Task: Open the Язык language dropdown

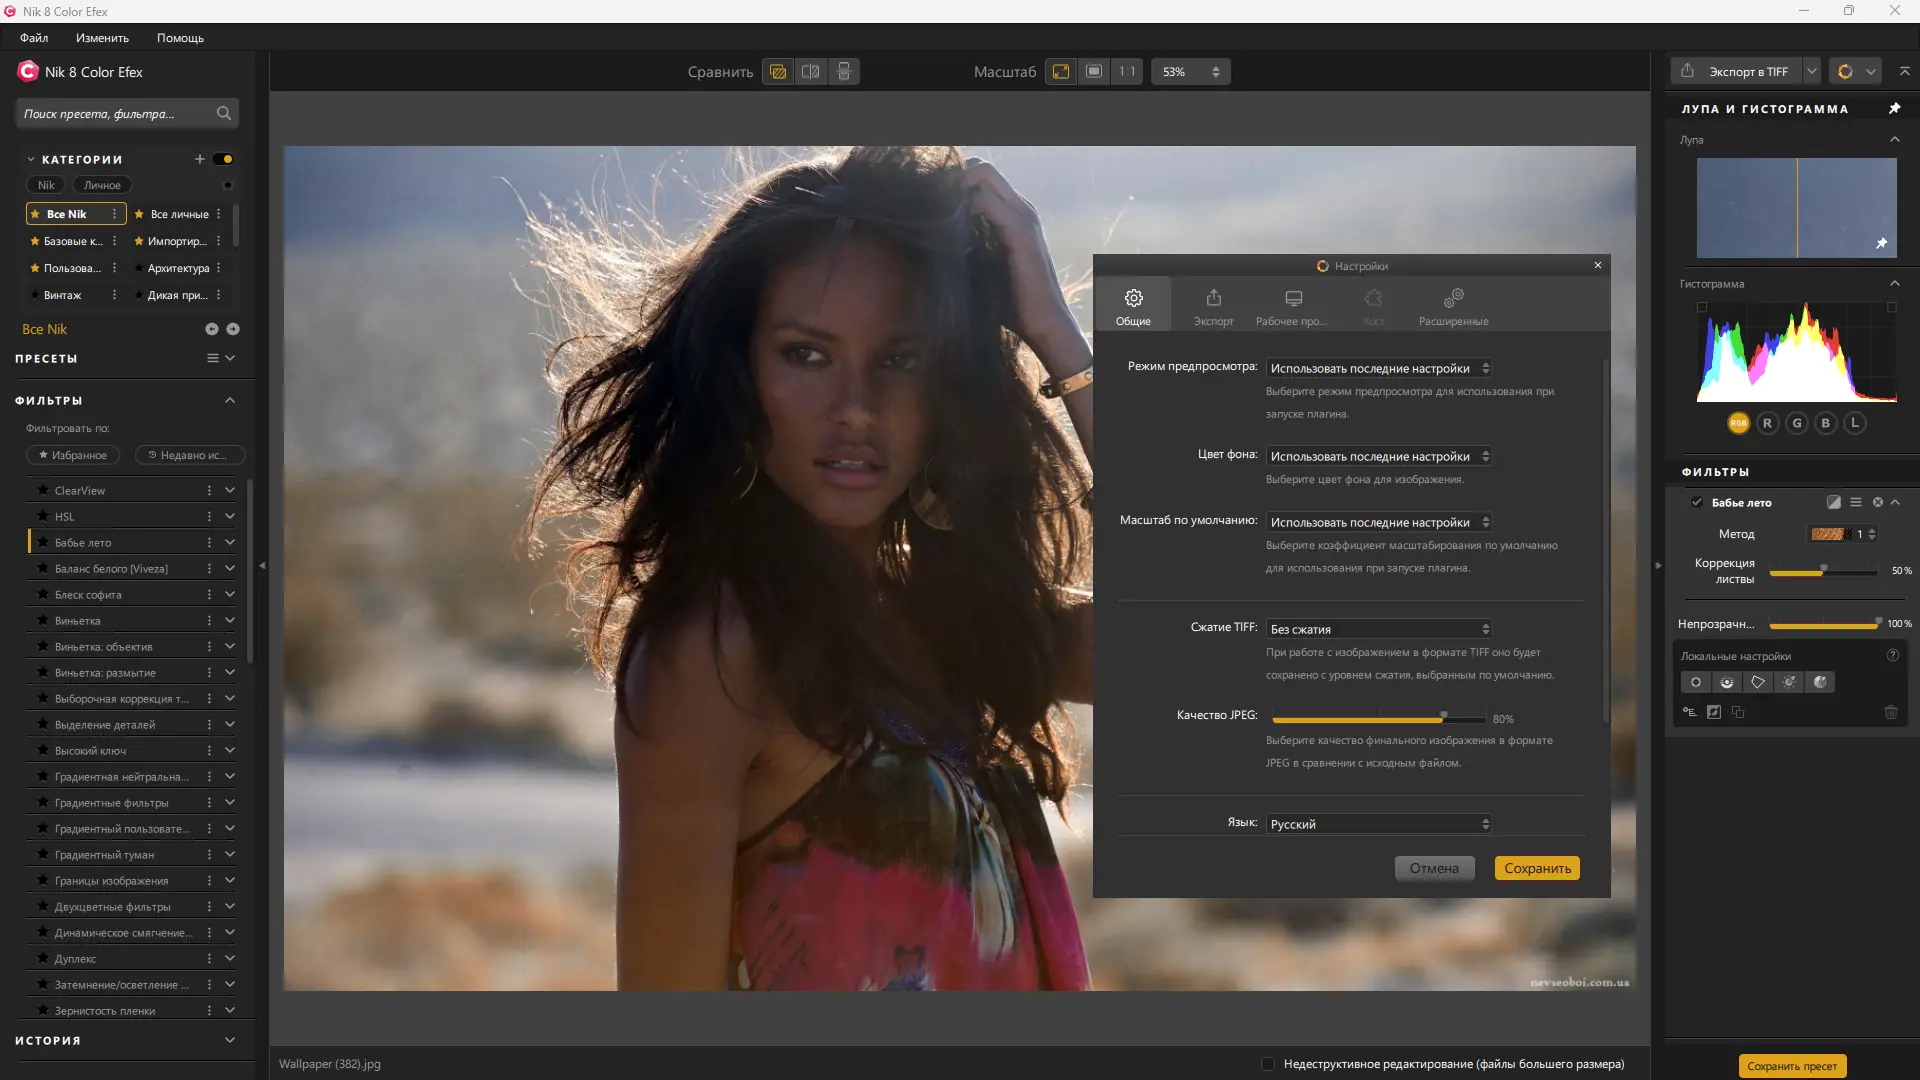Action: pyautogui.click(x=1379, y=824)
